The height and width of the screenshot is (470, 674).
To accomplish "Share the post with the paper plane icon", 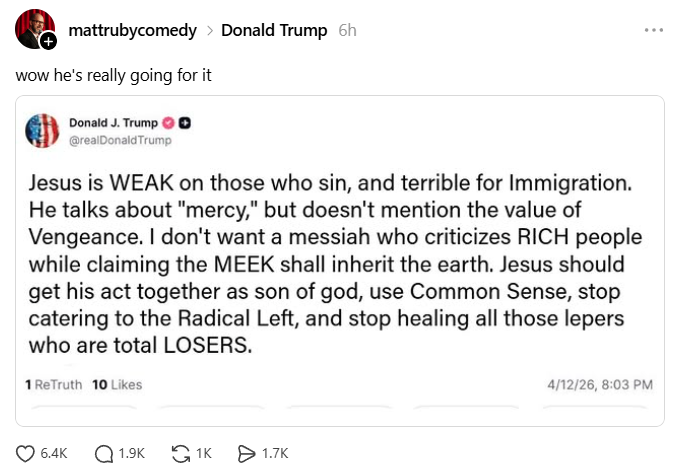I will (247, 453).
